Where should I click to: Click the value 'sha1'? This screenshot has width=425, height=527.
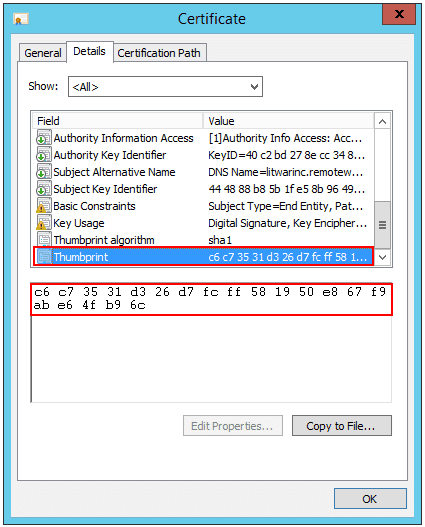coord(220,240)
